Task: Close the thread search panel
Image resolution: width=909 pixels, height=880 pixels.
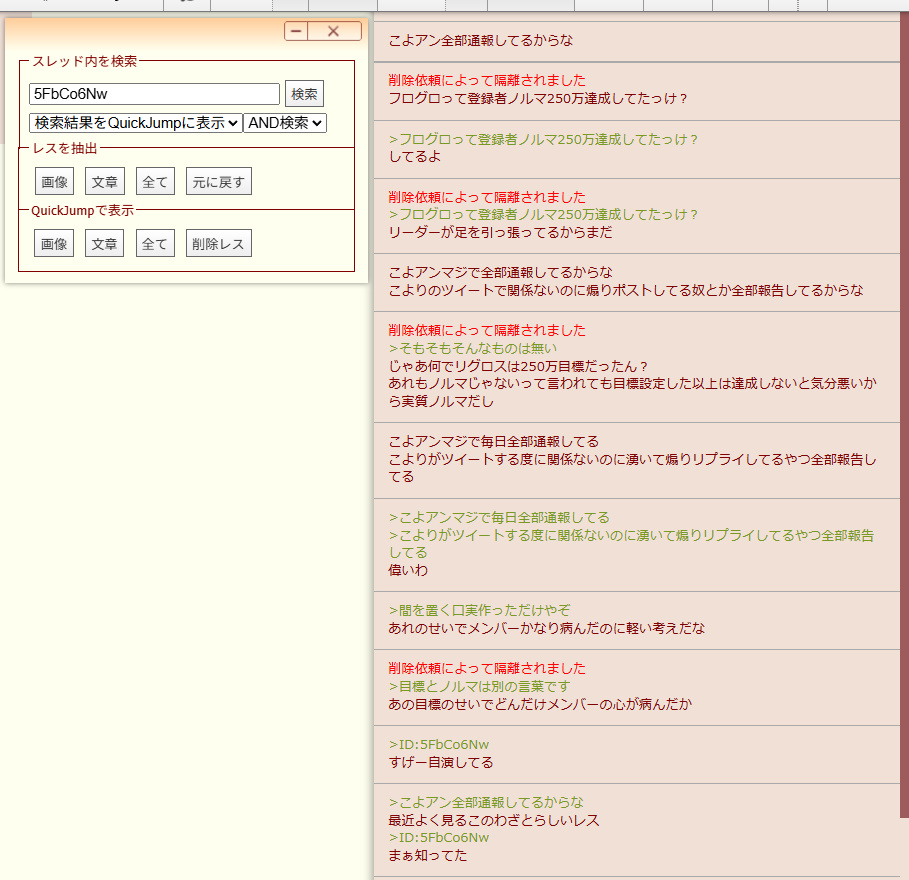Action: coord(334,31)
